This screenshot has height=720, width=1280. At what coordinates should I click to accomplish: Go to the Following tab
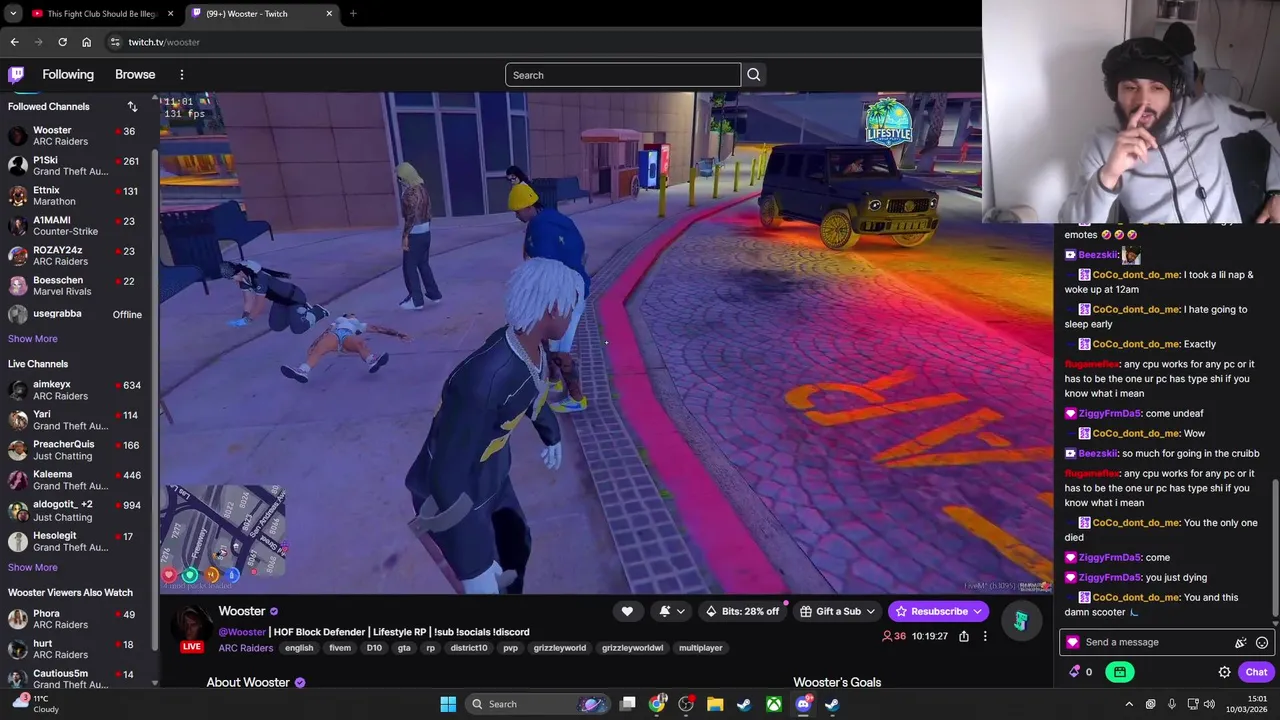(68, 75)
